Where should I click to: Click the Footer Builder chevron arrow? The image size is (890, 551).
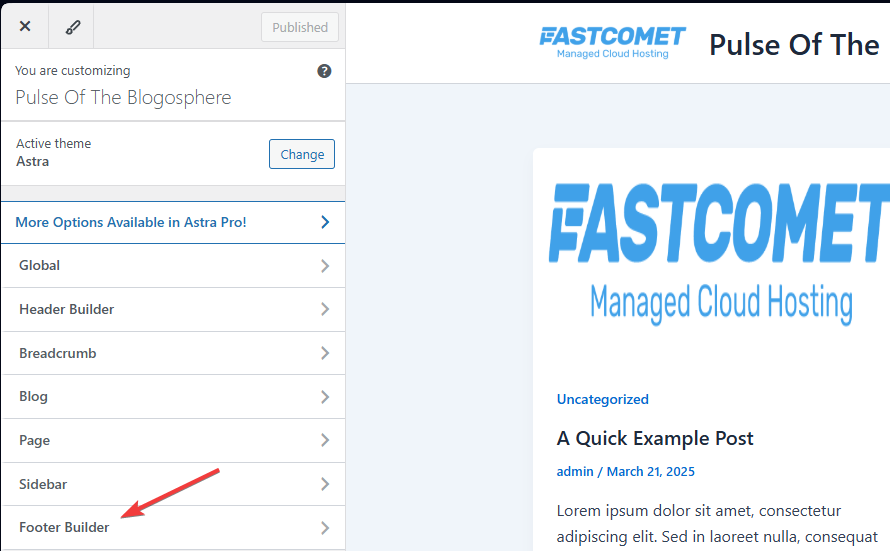[x=324, y=527]
